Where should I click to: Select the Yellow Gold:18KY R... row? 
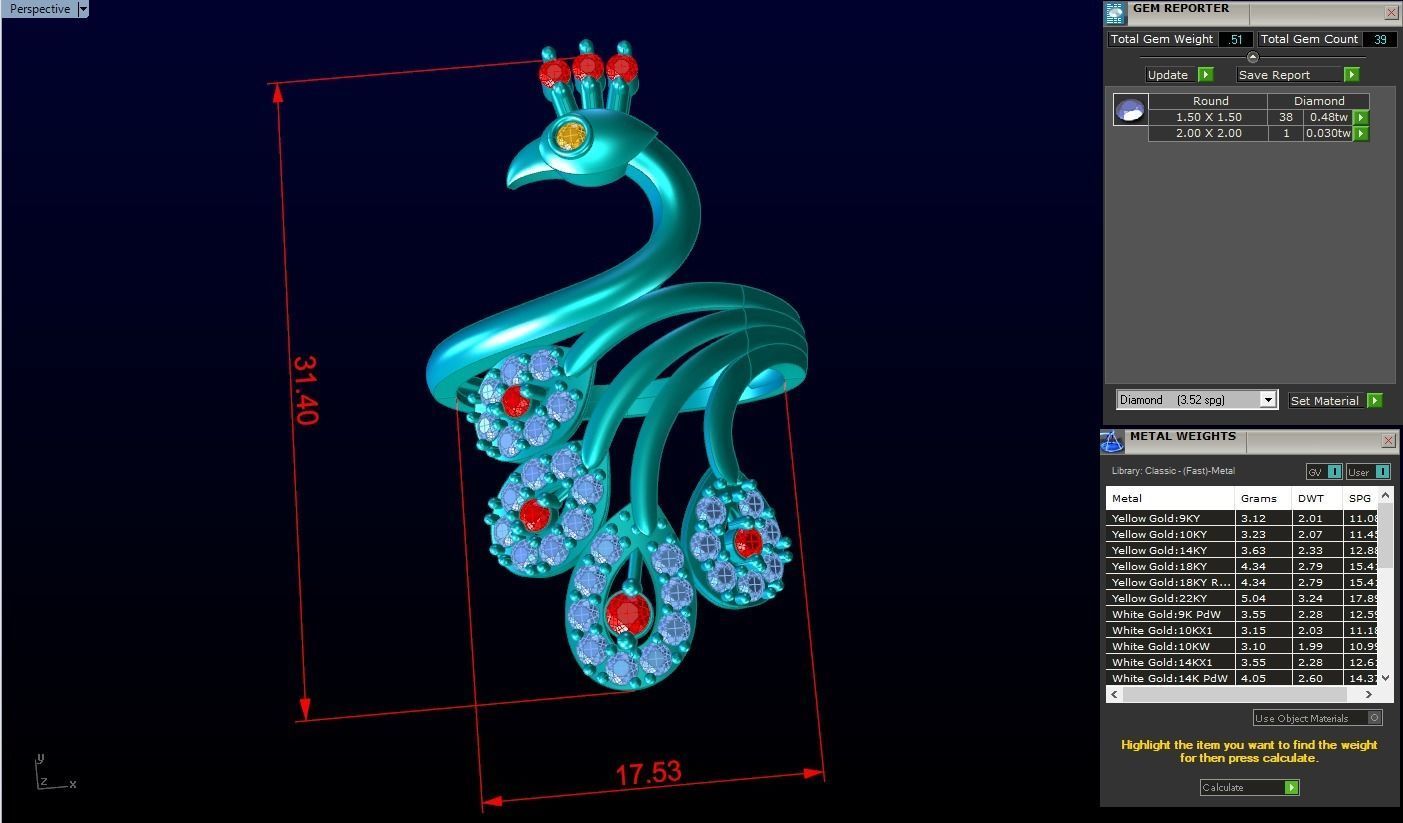(x=1241, y=582)
